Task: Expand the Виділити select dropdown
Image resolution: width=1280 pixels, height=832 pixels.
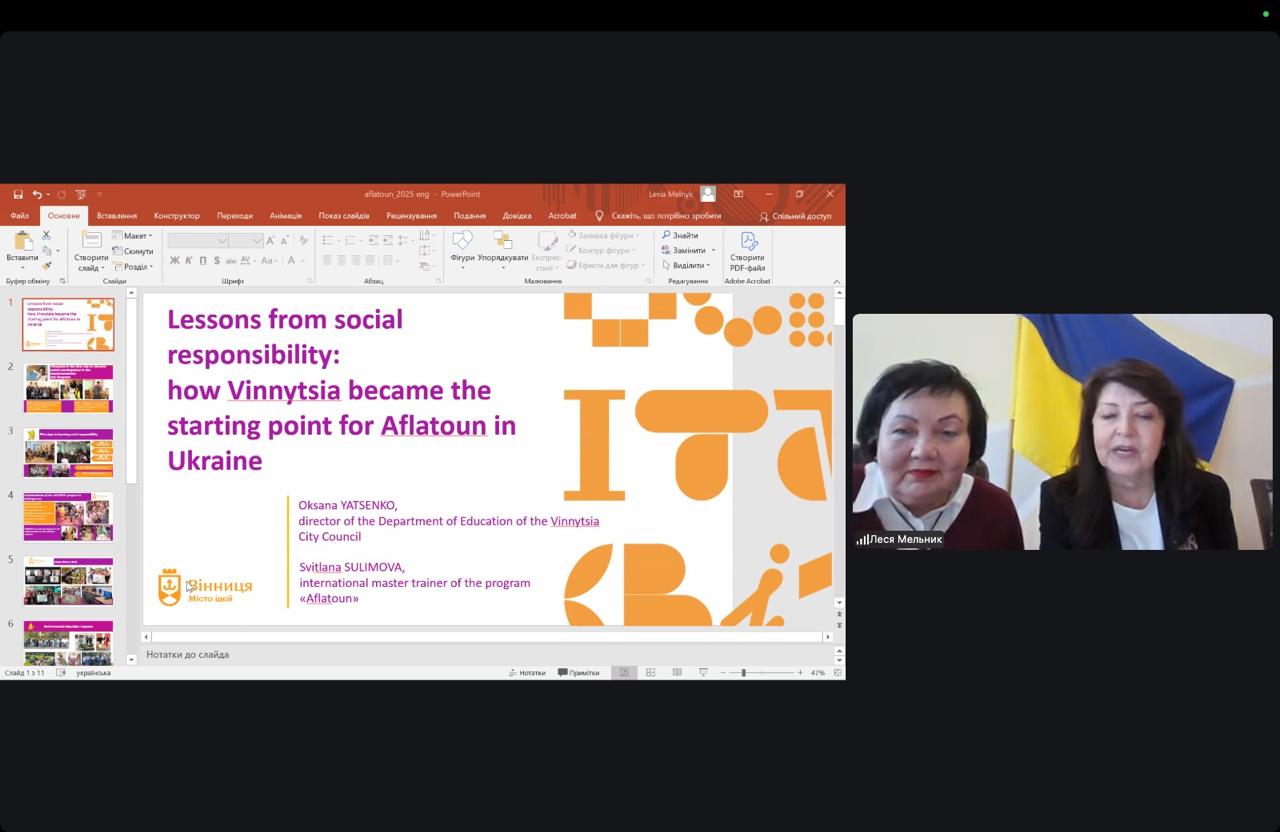Action: [688, 266]
